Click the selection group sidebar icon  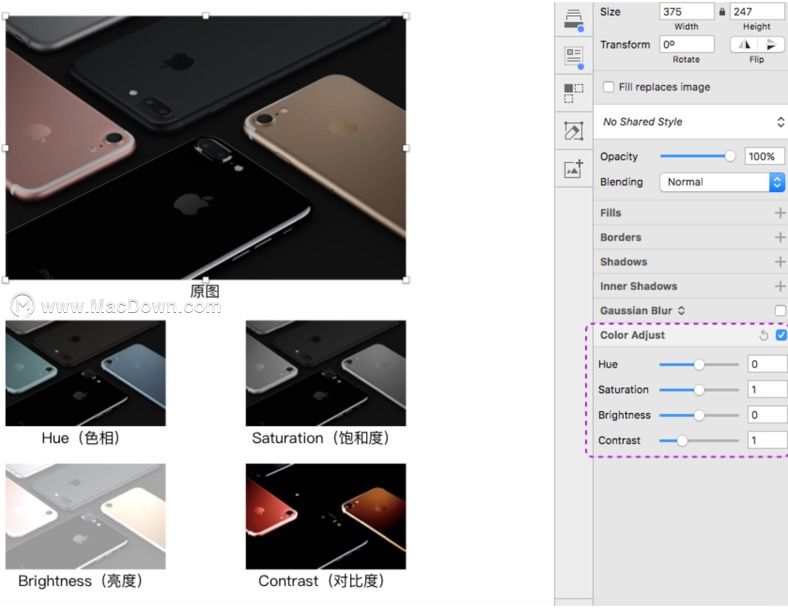tap(573, 93)
